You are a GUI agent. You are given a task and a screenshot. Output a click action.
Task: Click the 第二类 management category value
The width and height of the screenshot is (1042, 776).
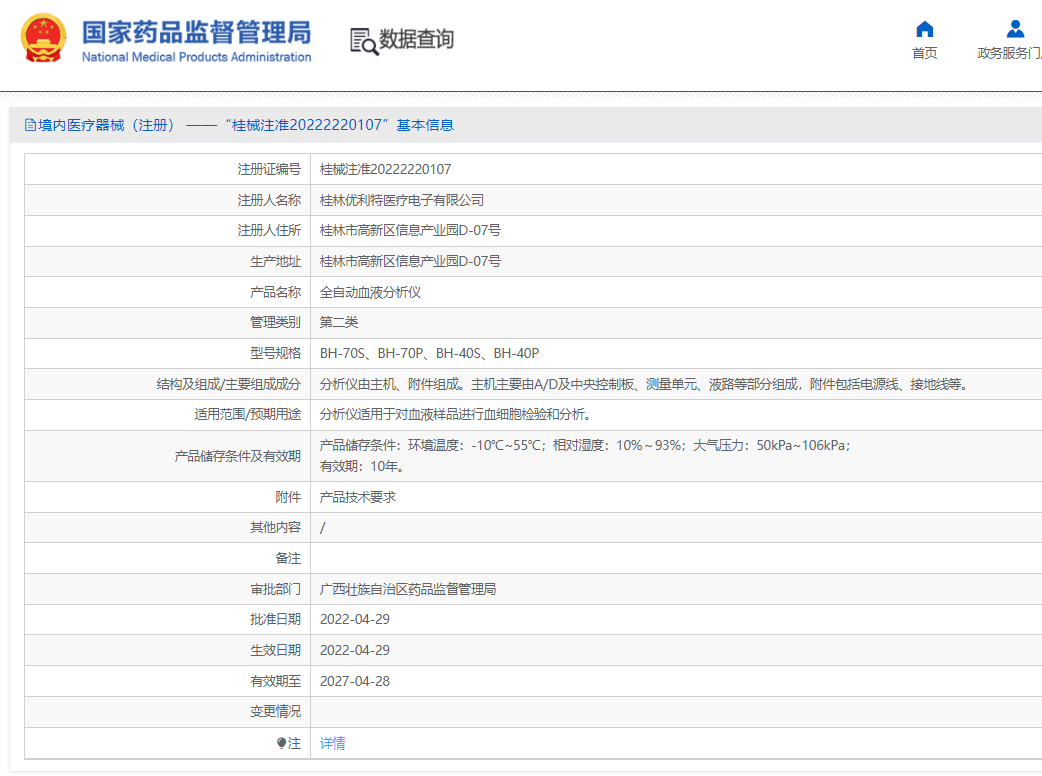(339, 322)
